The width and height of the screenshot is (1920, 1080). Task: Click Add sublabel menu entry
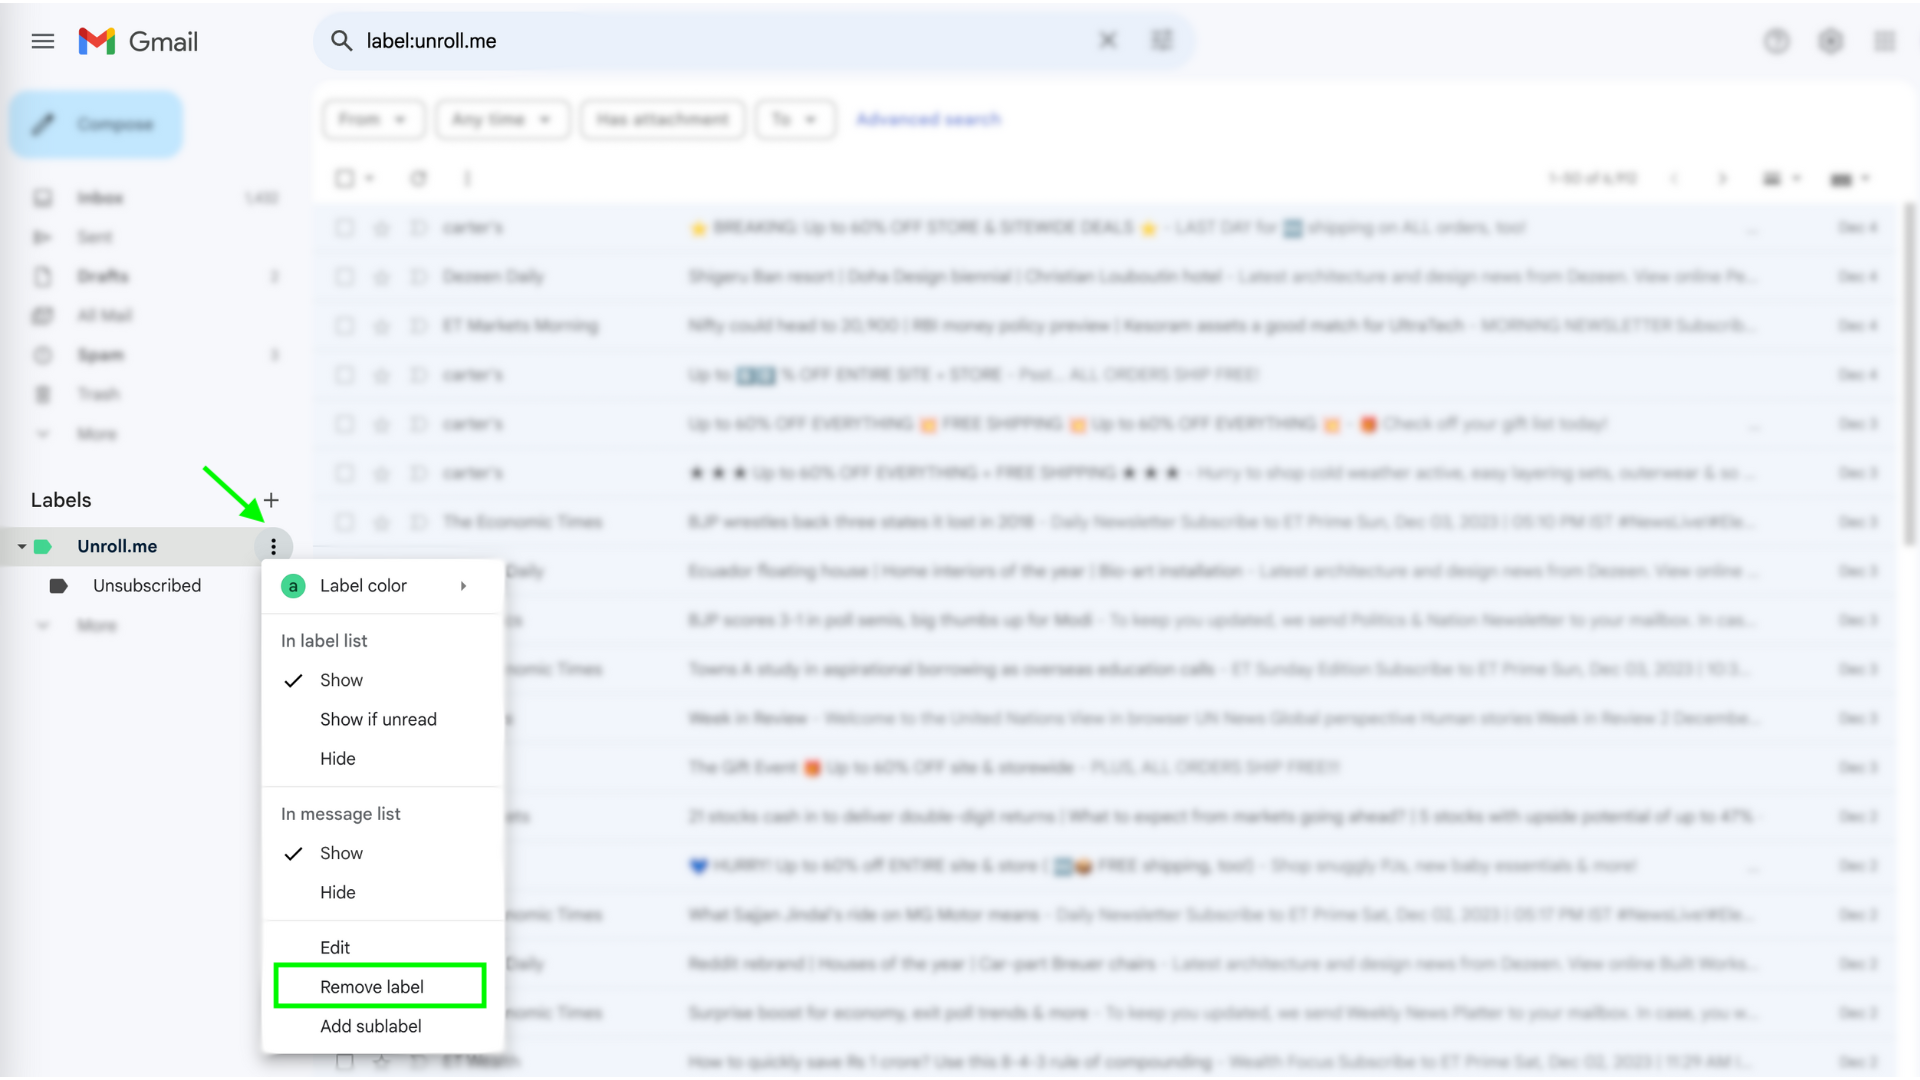click(370, 1027)
